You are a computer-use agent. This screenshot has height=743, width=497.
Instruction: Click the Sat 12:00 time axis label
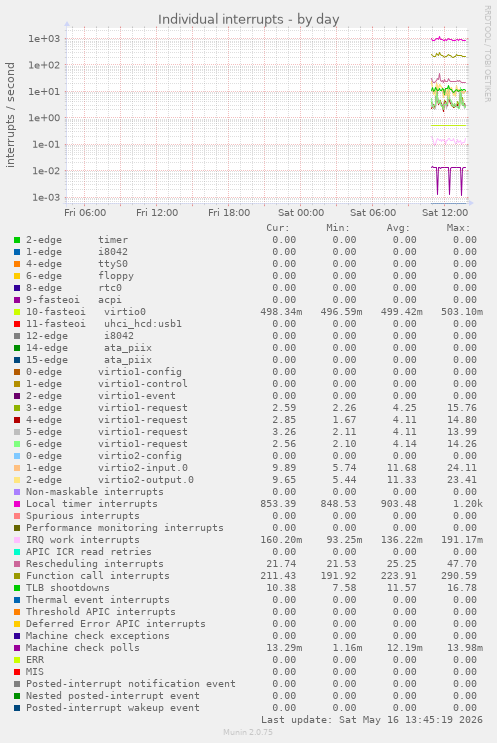tap(445, 212)
